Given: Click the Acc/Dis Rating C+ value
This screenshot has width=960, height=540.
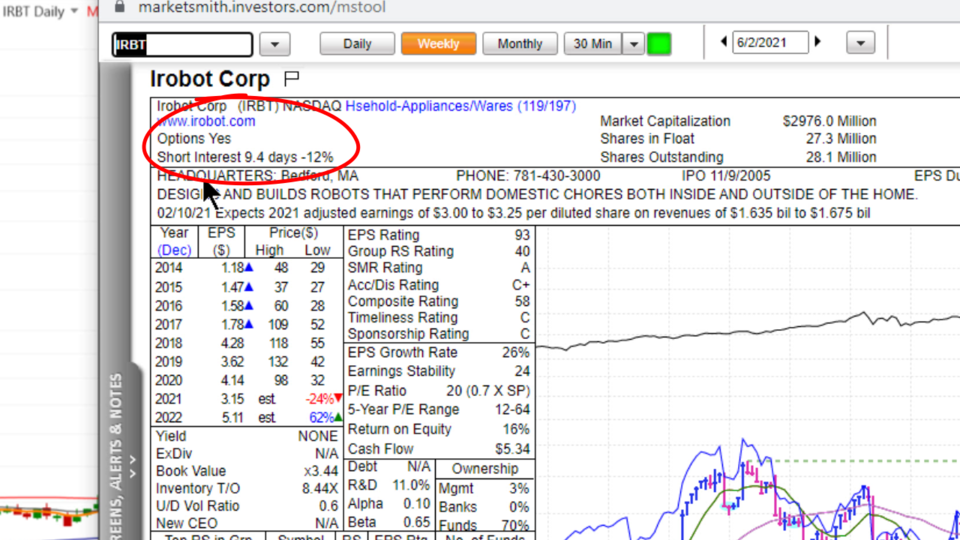Looking at the screenshot, I should click(x=521, y=285).
